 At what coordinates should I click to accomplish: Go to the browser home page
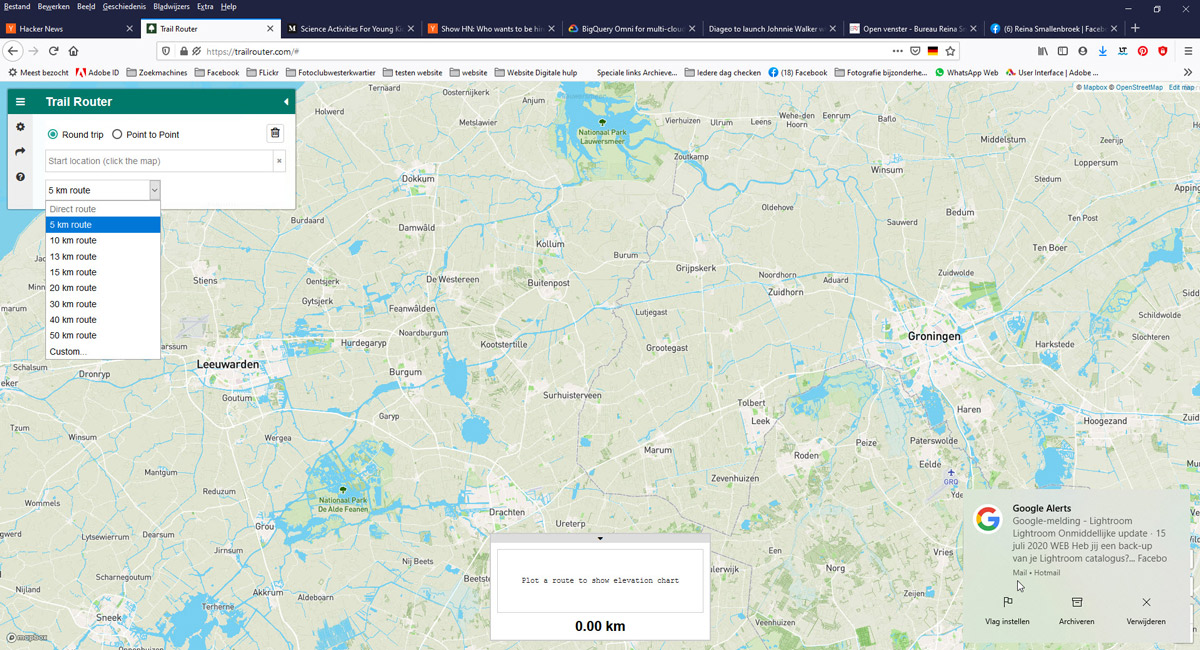pos(74,51)
